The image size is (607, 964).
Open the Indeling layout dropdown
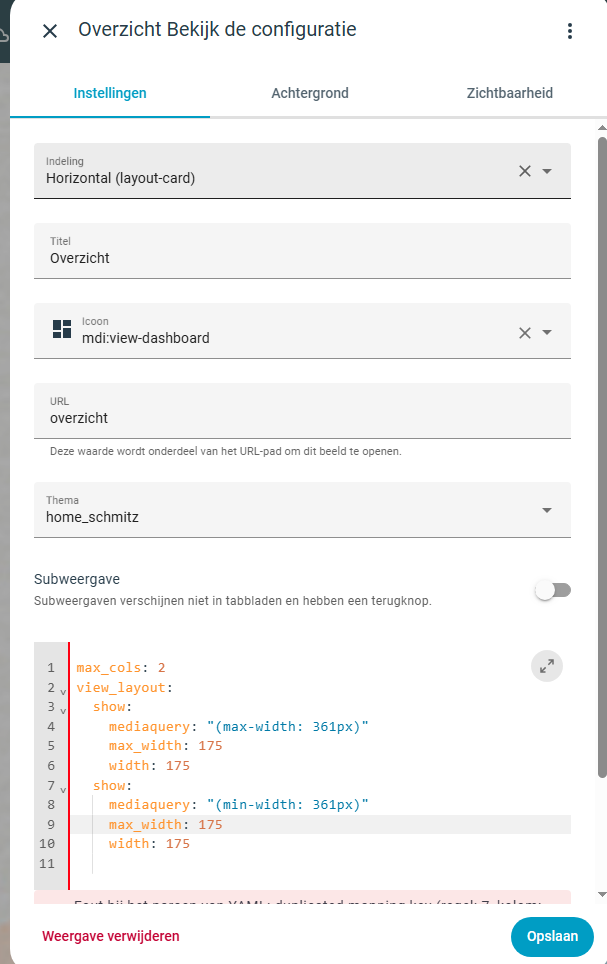click(547, 171)
